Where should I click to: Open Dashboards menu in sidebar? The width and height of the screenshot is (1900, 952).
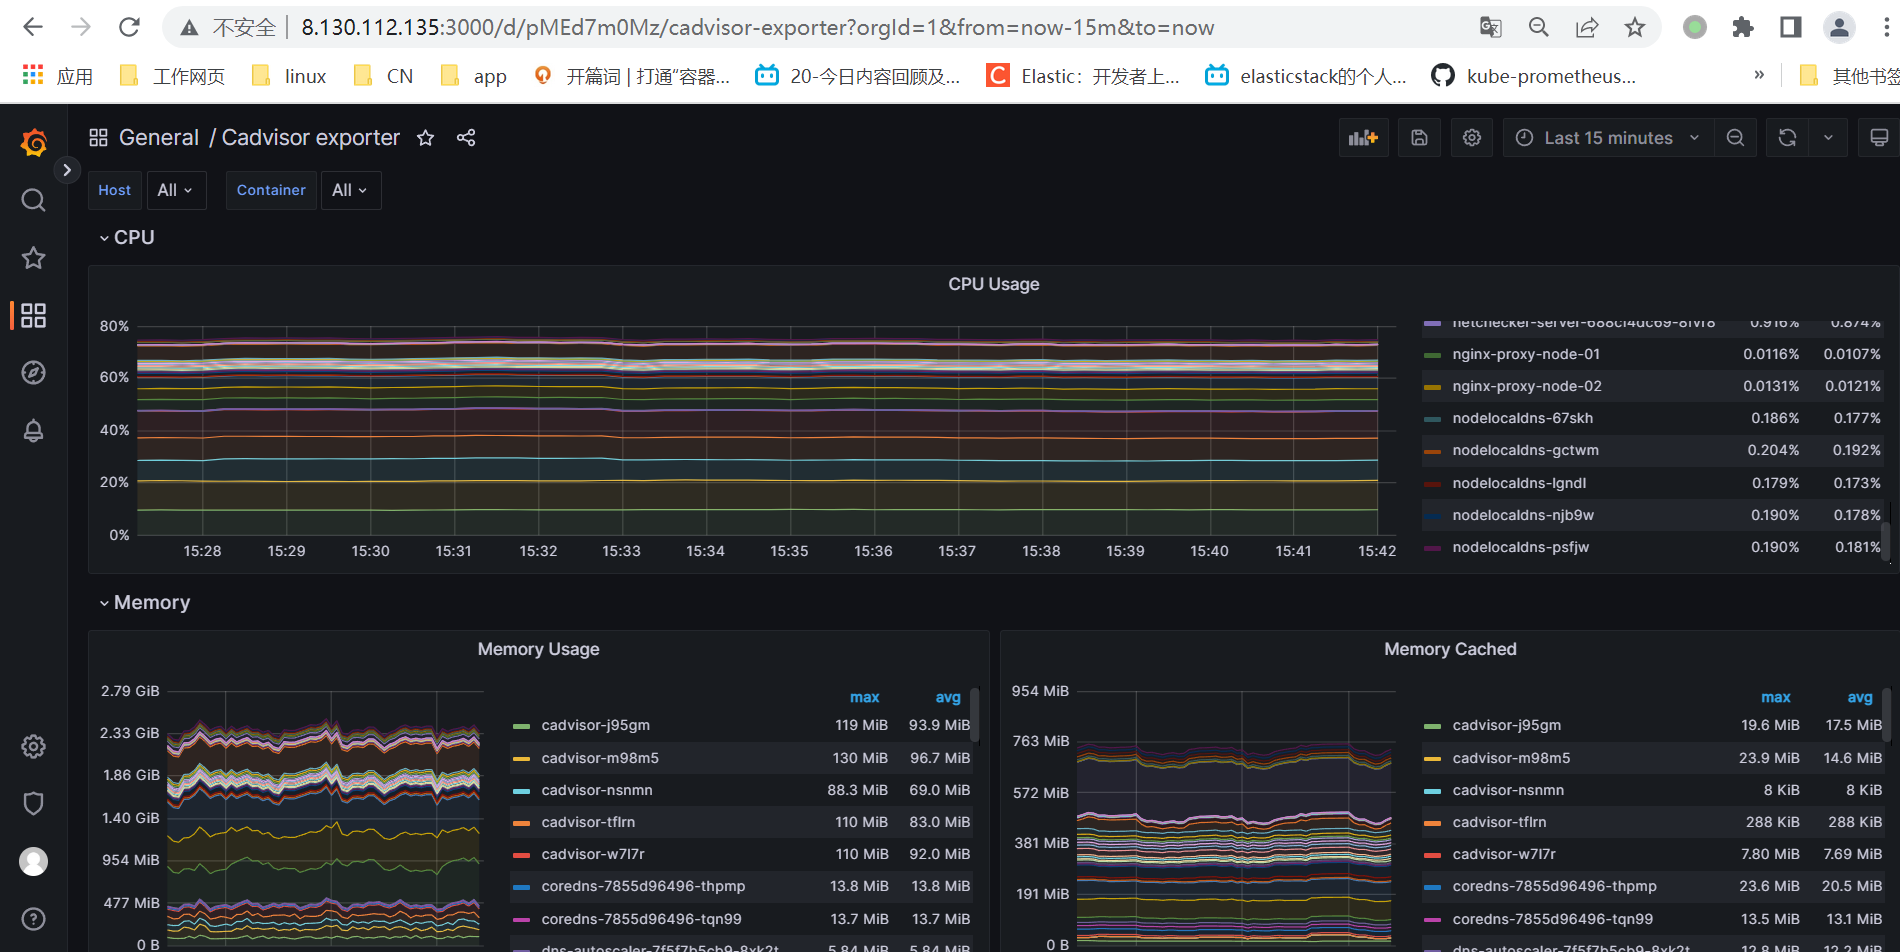[34, 316]
